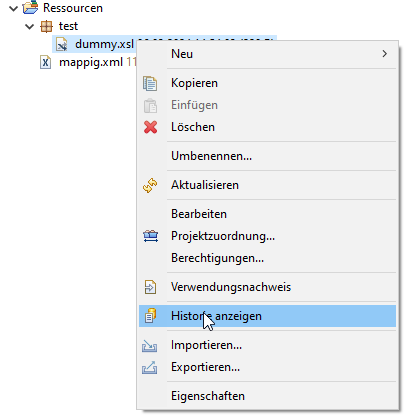Click the Projektzuordnung icon

pyautogui.click(x=151, y=236)
